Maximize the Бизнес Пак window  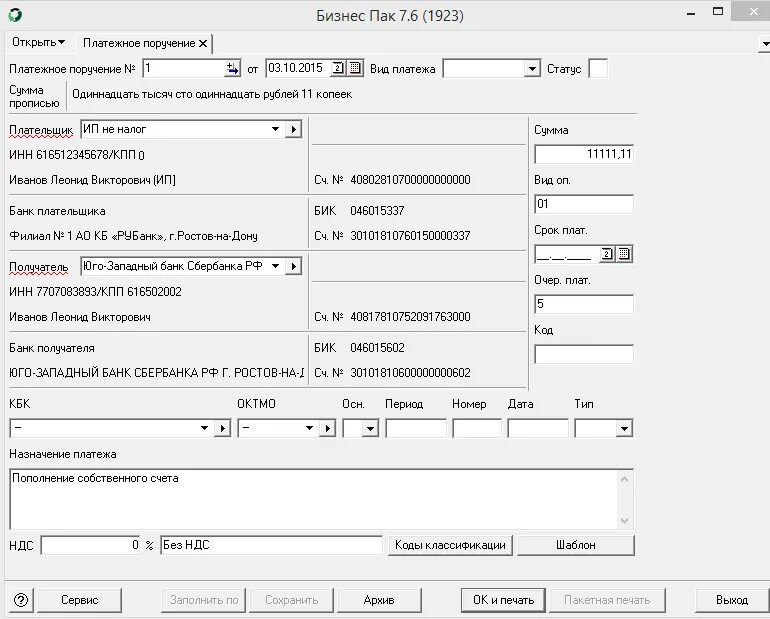click(718, 12)
